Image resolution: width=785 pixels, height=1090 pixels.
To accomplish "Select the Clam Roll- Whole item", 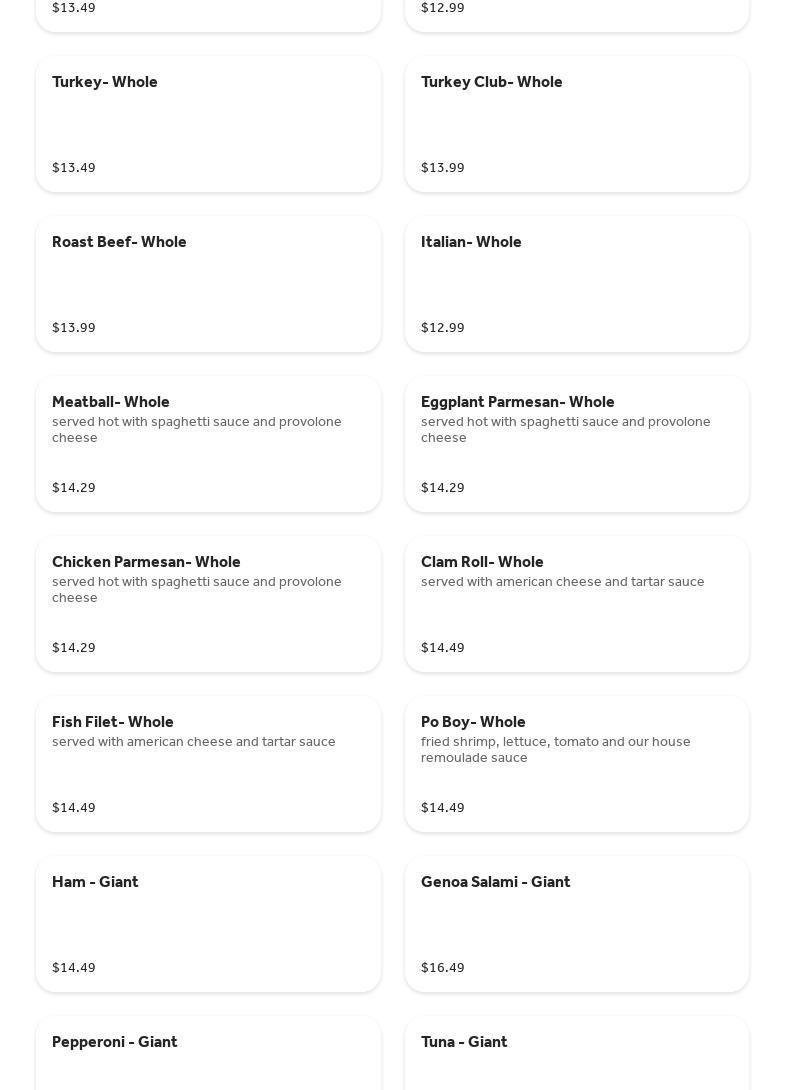I will pyautogui.click(x=576, y=604).
